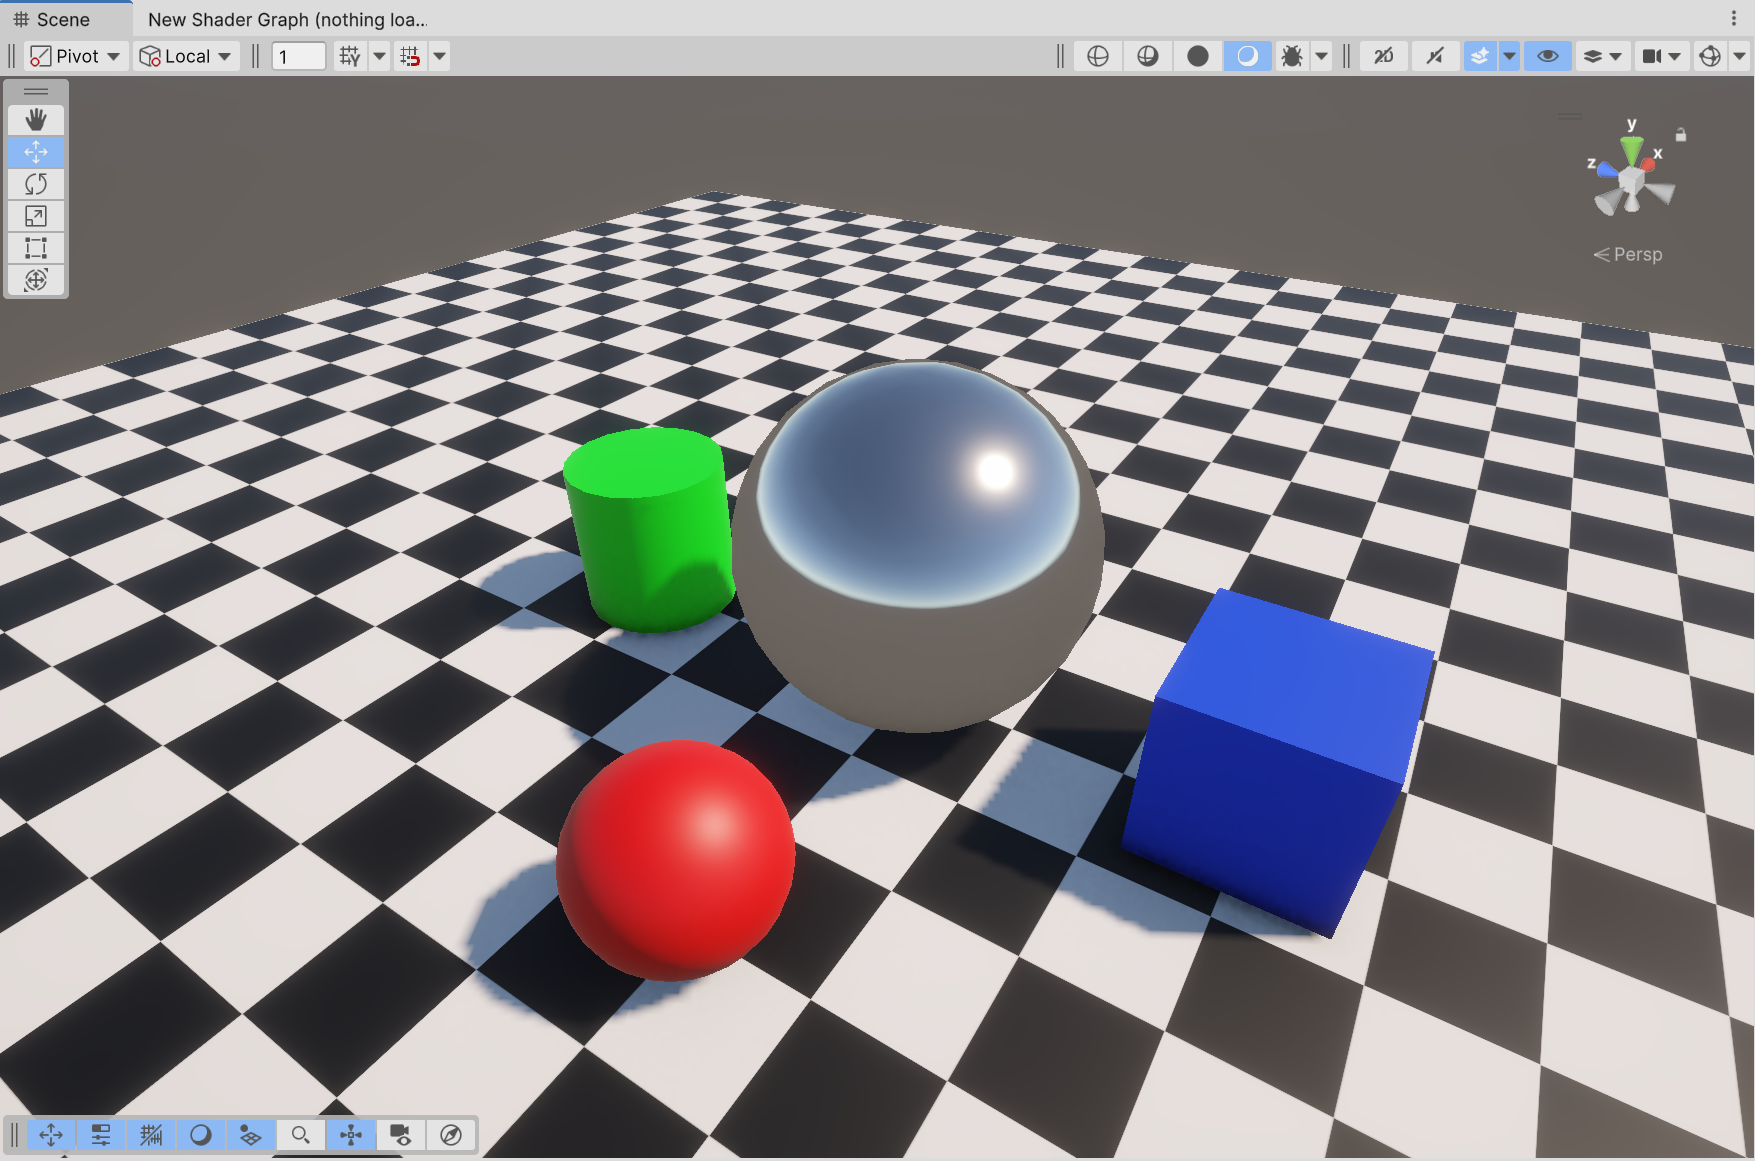Toggle tools overlay in bottom bar
The image size is (1755, 1161).
coord(51,1135)
